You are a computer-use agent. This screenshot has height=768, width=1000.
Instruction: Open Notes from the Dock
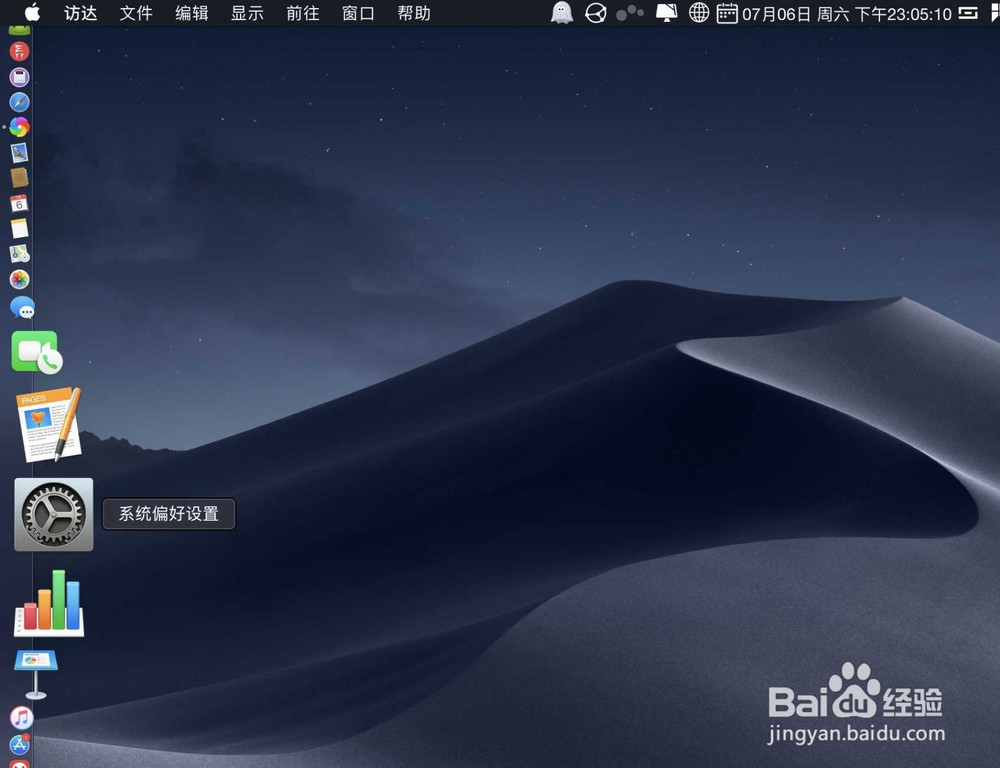(19, 228)
